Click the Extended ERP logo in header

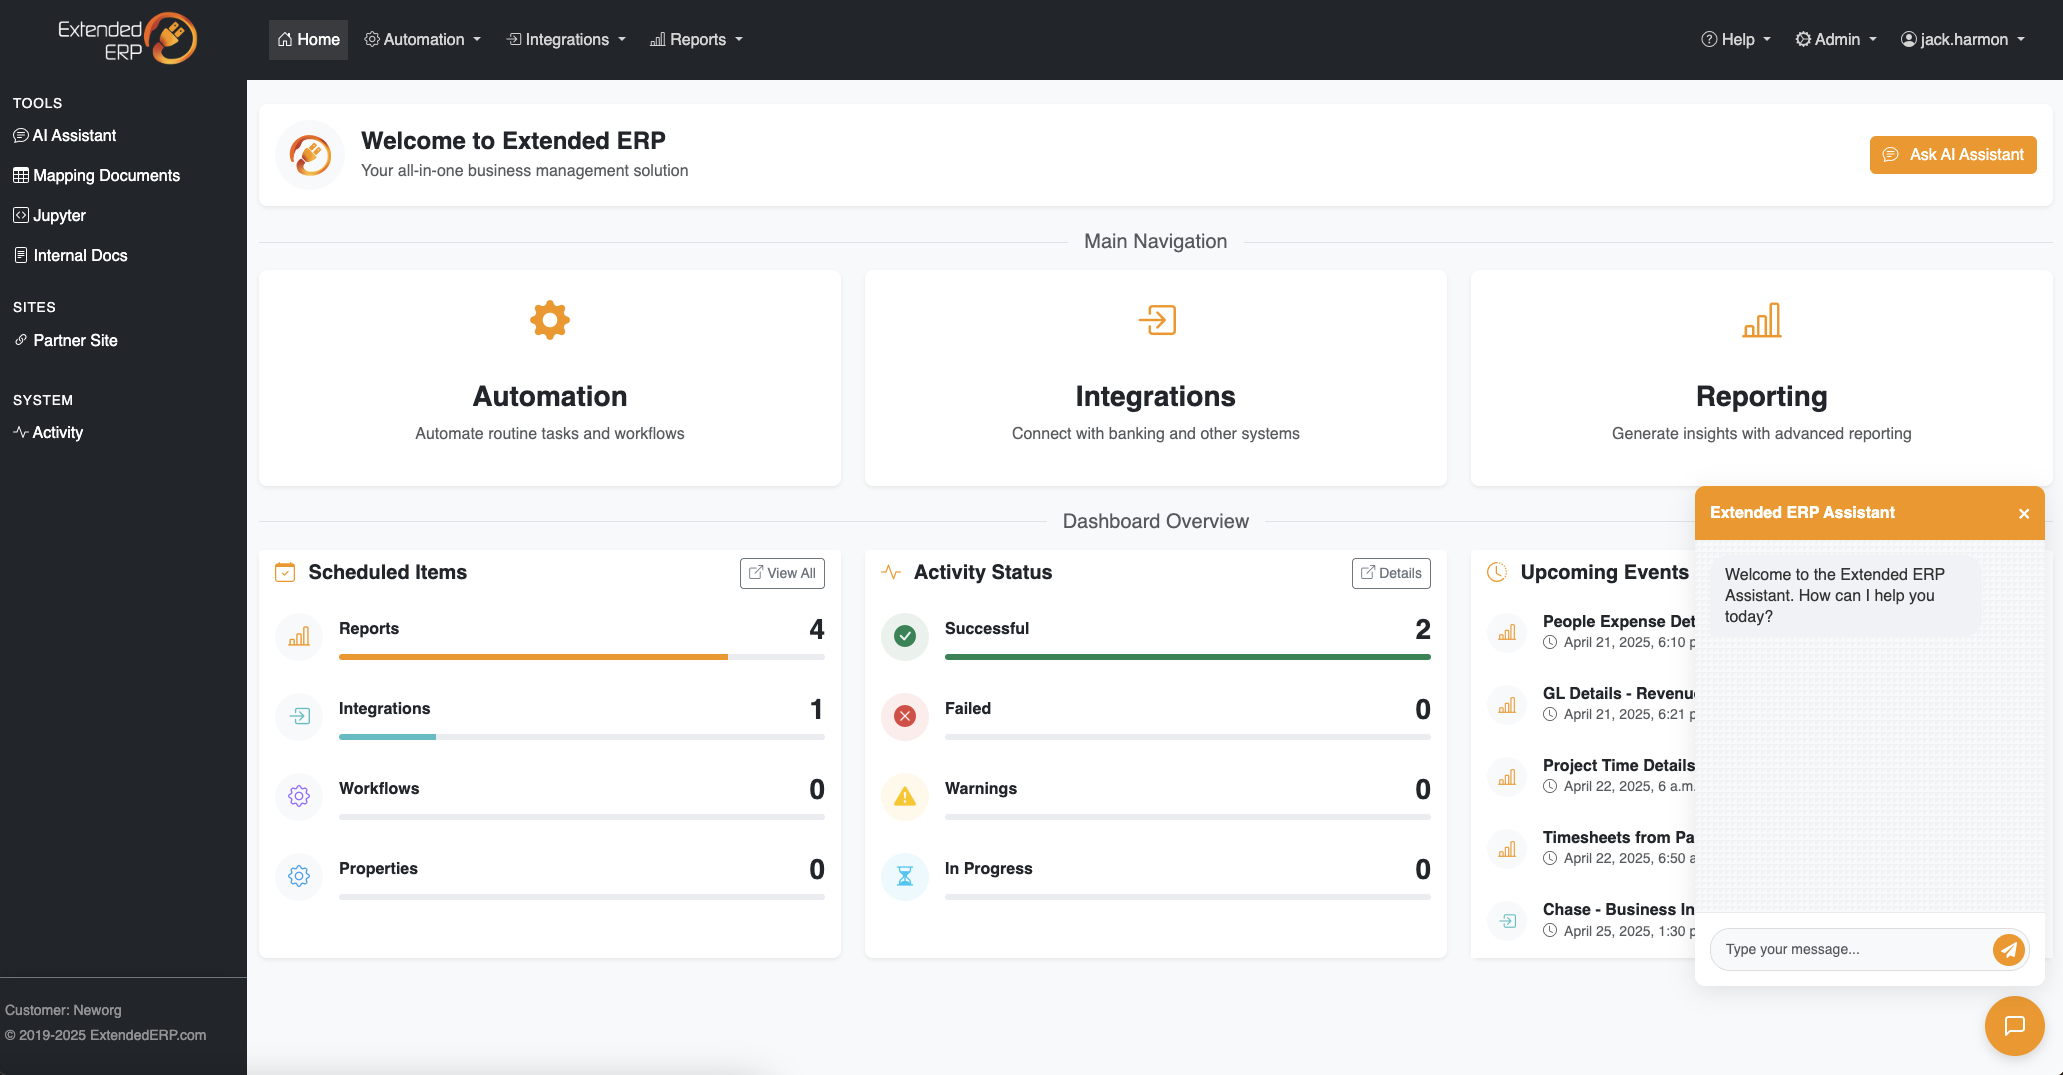pyautogui.click(x=127, y=39)
